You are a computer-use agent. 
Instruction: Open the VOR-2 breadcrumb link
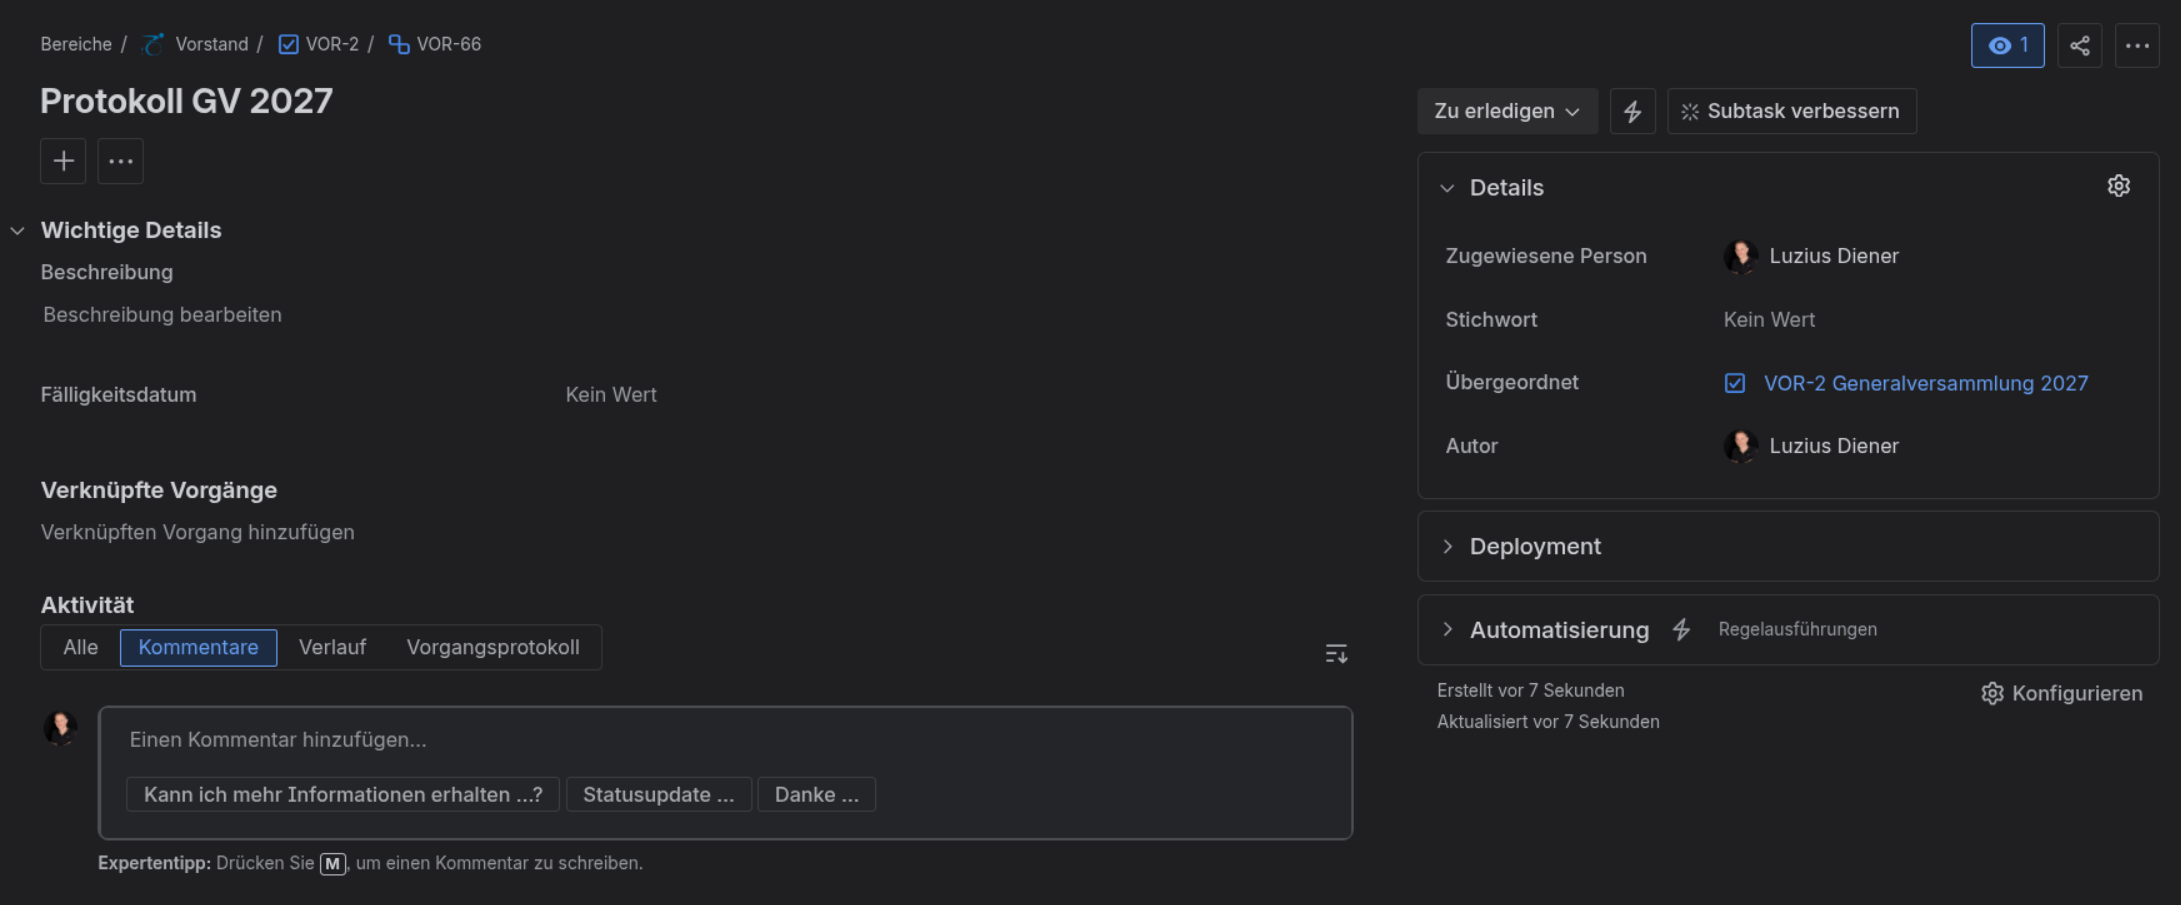[x=332, y=44]
